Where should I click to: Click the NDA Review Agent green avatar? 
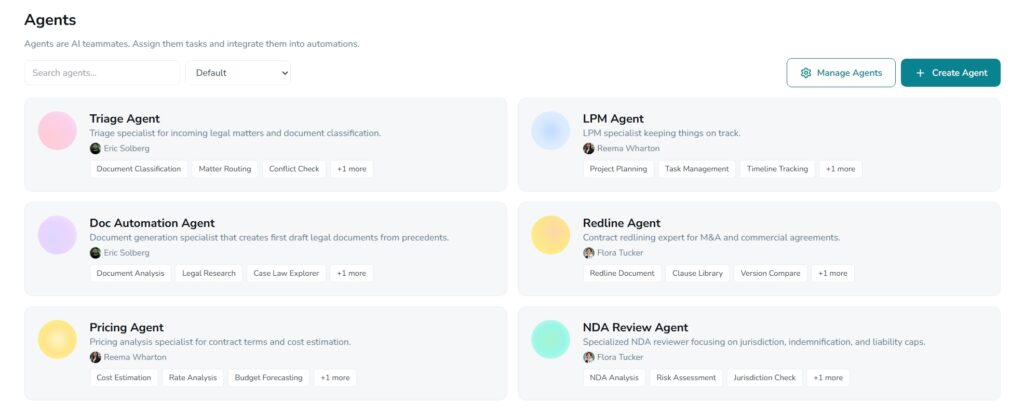tap(551, 339)
